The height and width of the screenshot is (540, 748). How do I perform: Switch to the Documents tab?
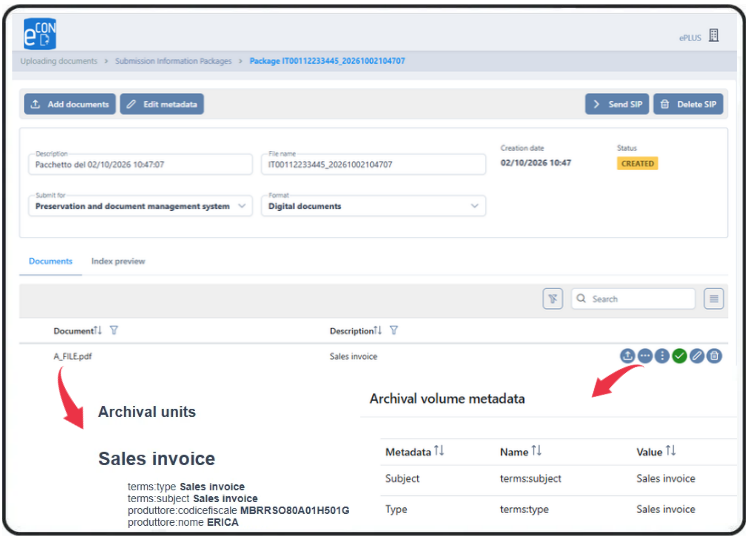click(51, 261)
